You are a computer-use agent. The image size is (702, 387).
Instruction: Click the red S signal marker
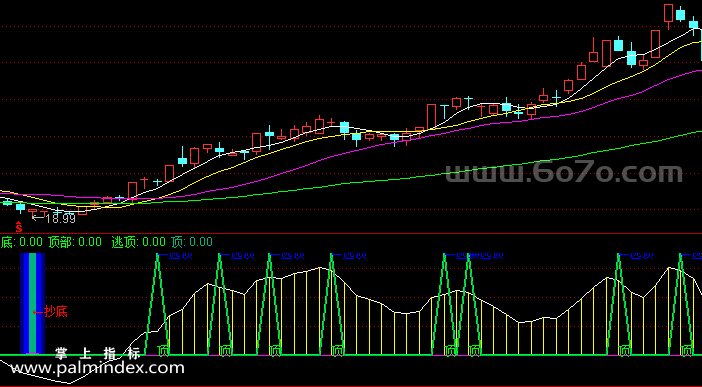pos(19,227)
